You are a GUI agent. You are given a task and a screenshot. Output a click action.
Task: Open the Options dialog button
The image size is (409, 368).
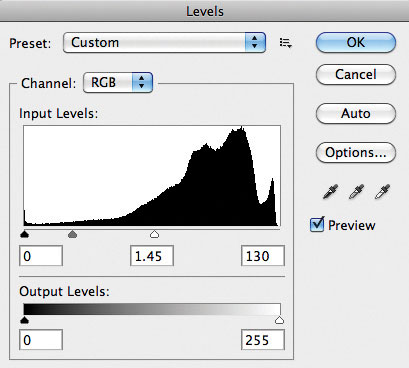[356, 152]
